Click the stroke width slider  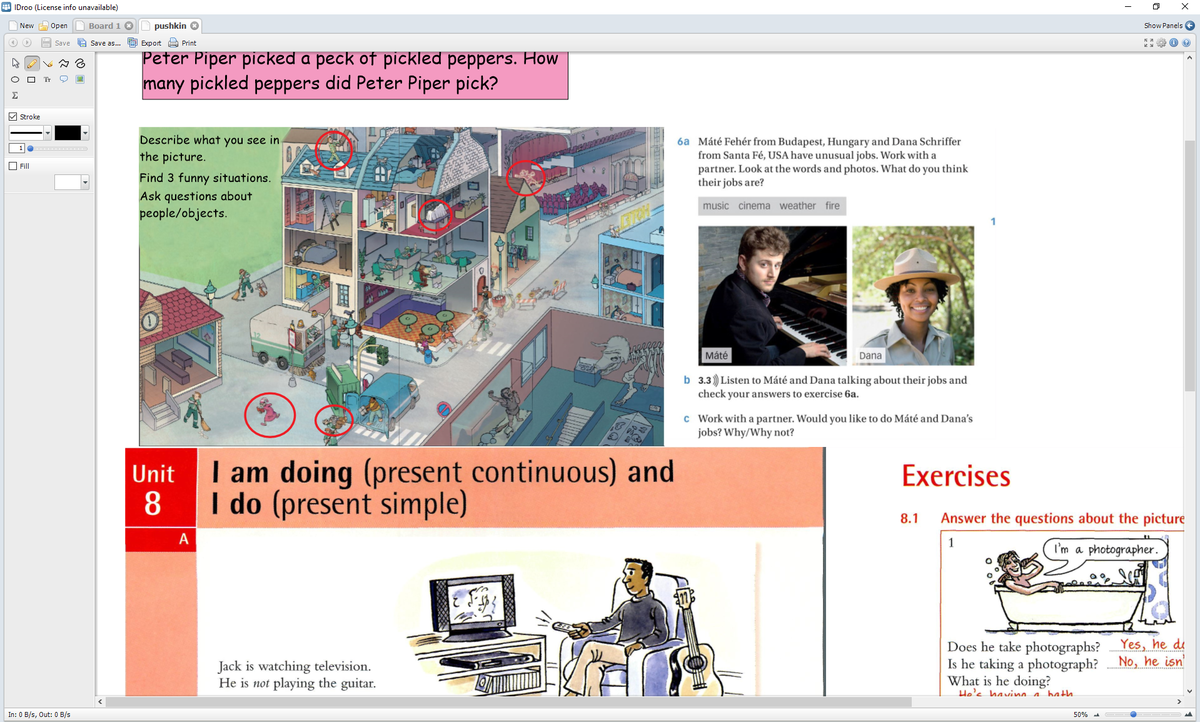tap(59, 149)
